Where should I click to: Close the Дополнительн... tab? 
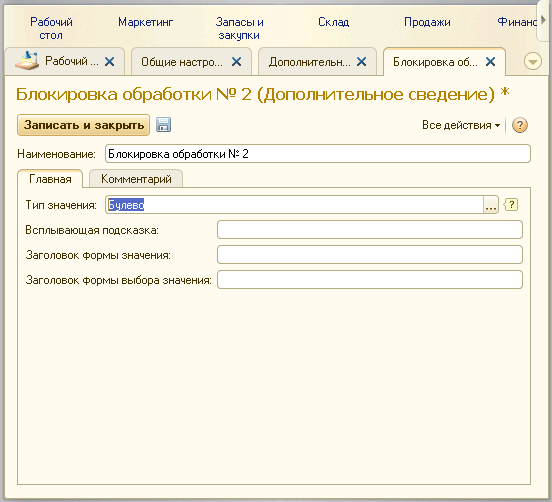tap(362, 62)
